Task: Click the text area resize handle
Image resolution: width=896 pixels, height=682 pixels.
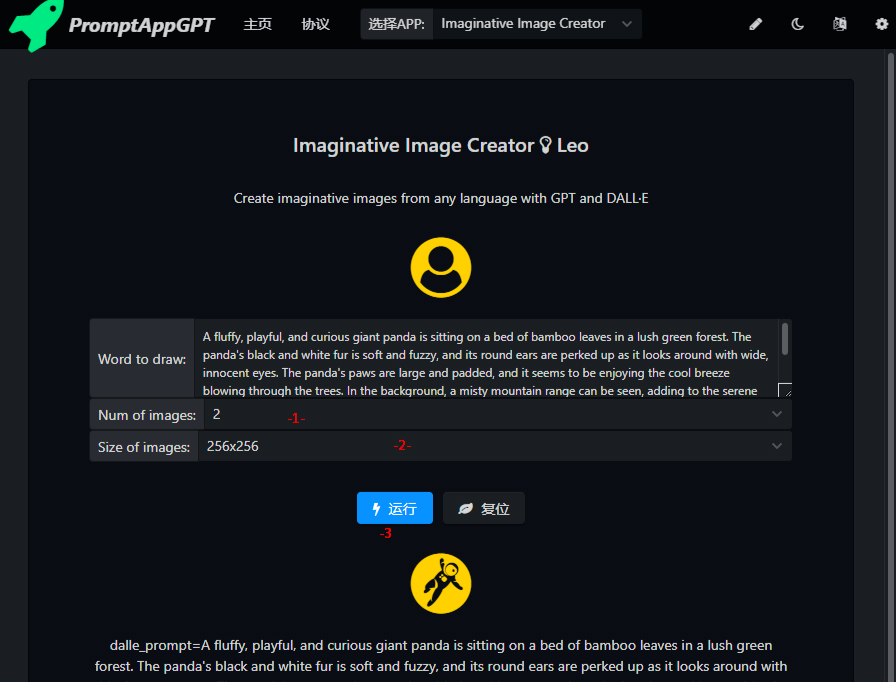Action: point(785,390)
